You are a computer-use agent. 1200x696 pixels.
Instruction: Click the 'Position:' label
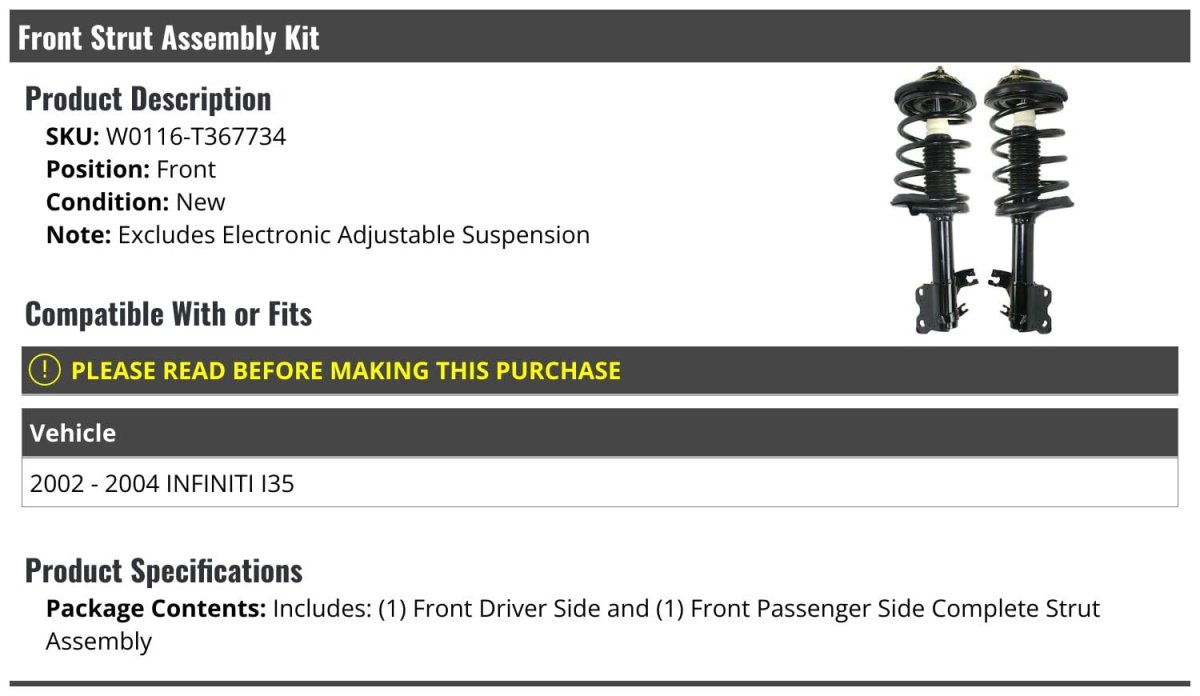pos(97,170)
